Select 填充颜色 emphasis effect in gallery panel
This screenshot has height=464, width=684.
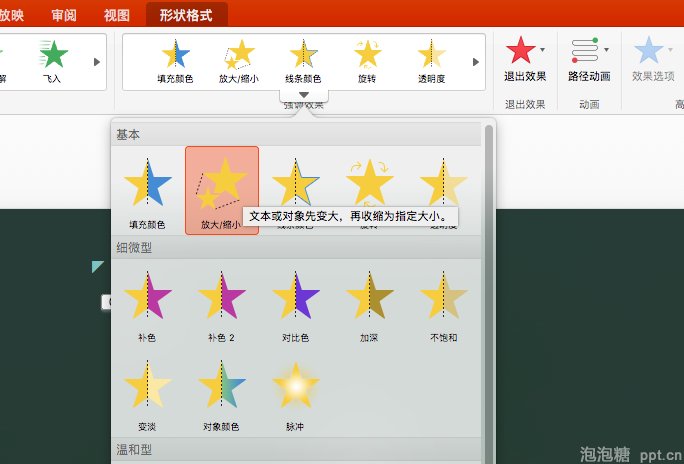tap(147, 189)
